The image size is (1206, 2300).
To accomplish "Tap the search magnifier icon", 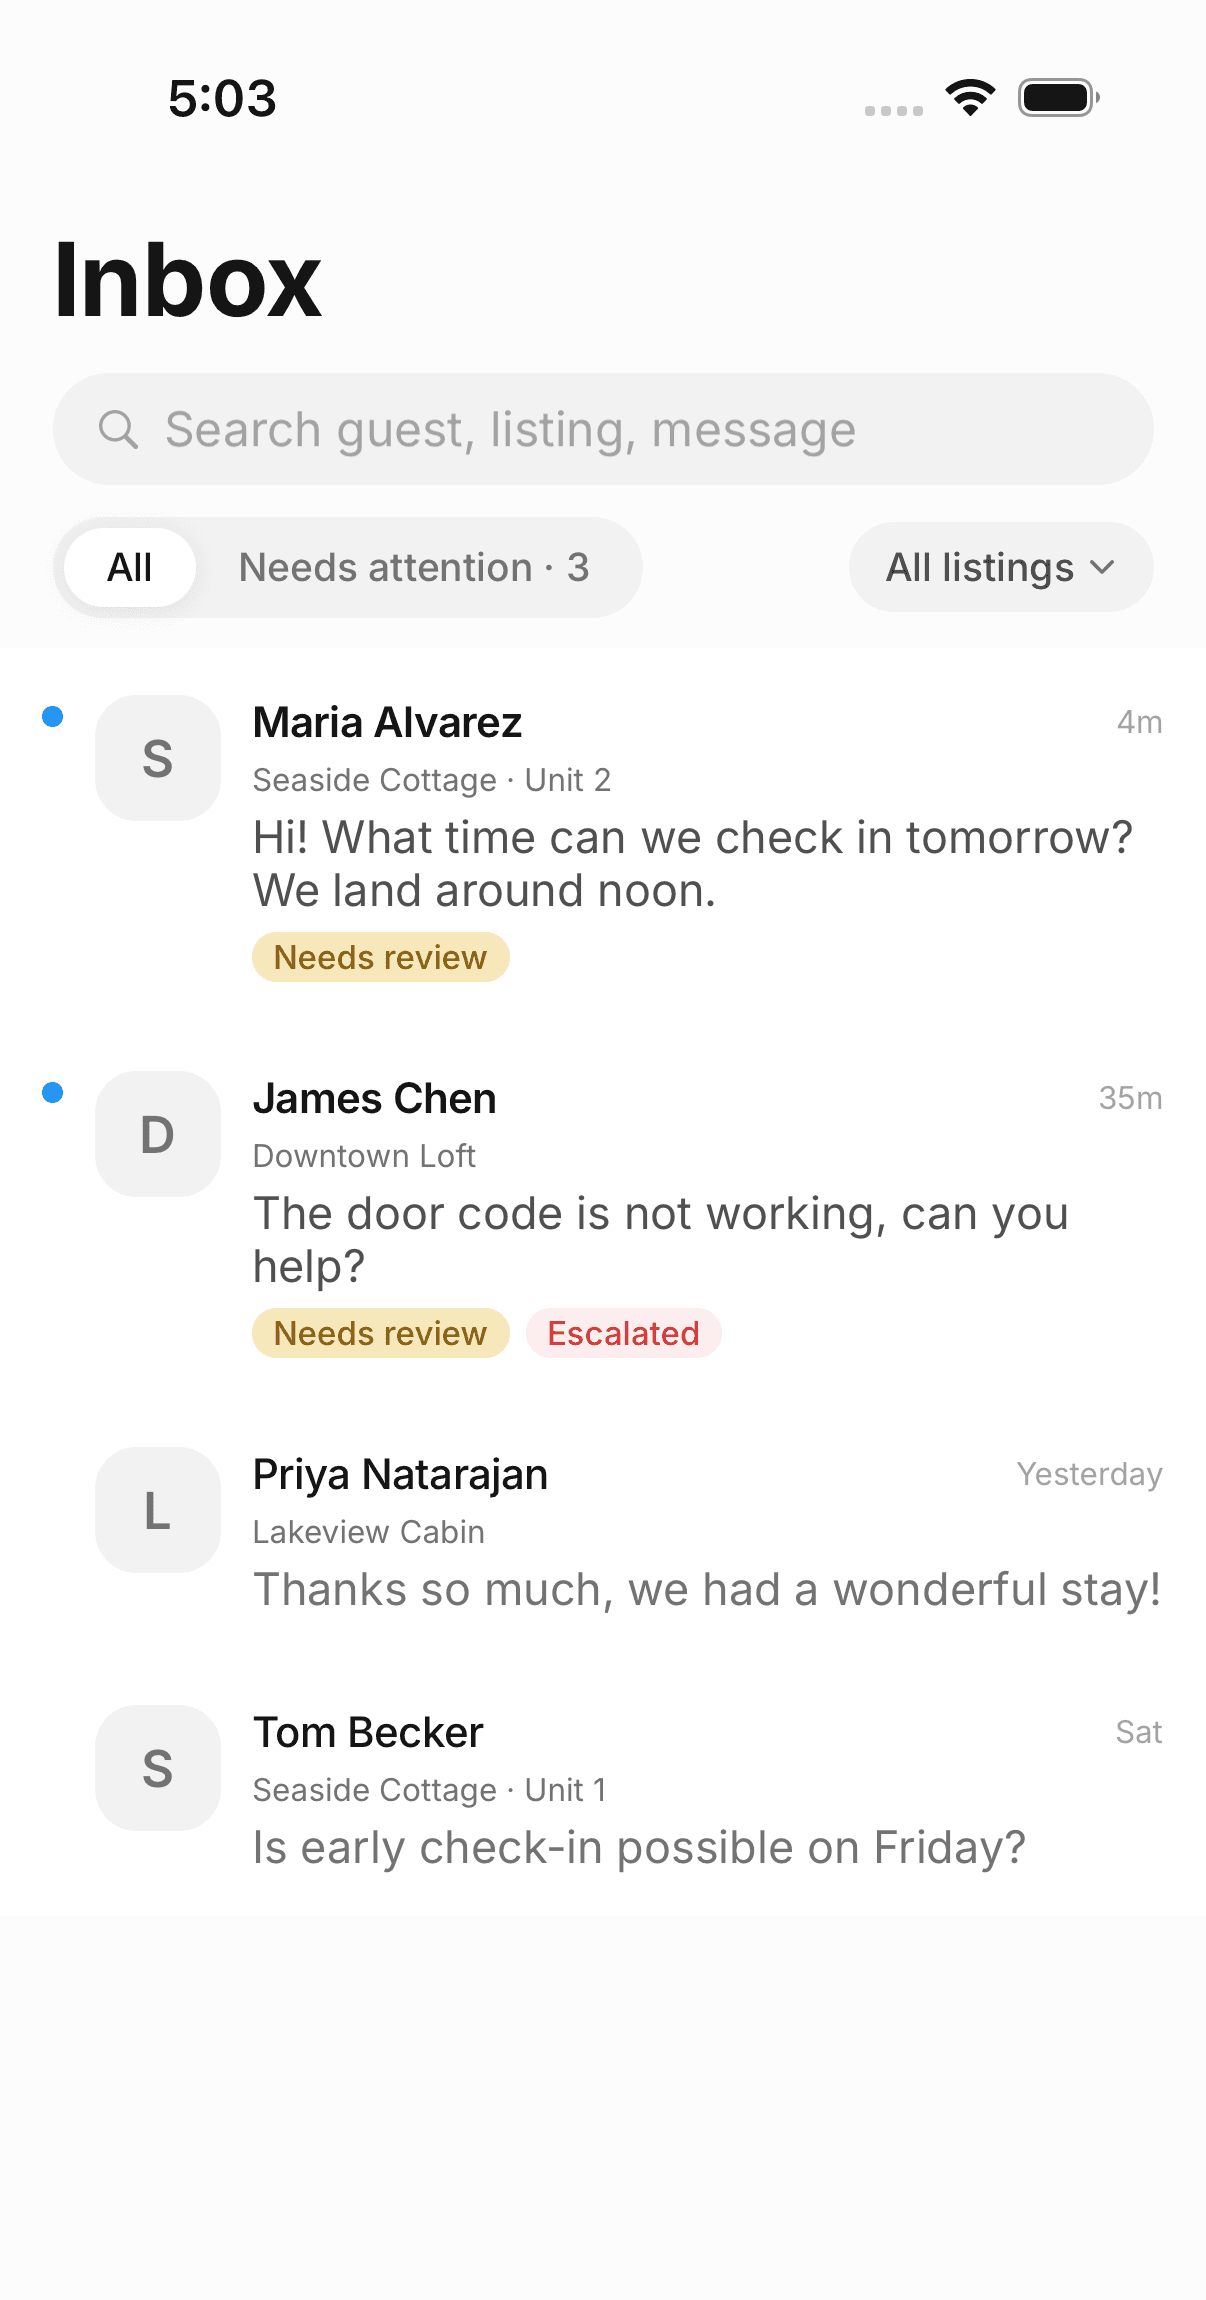I will 118,429.
